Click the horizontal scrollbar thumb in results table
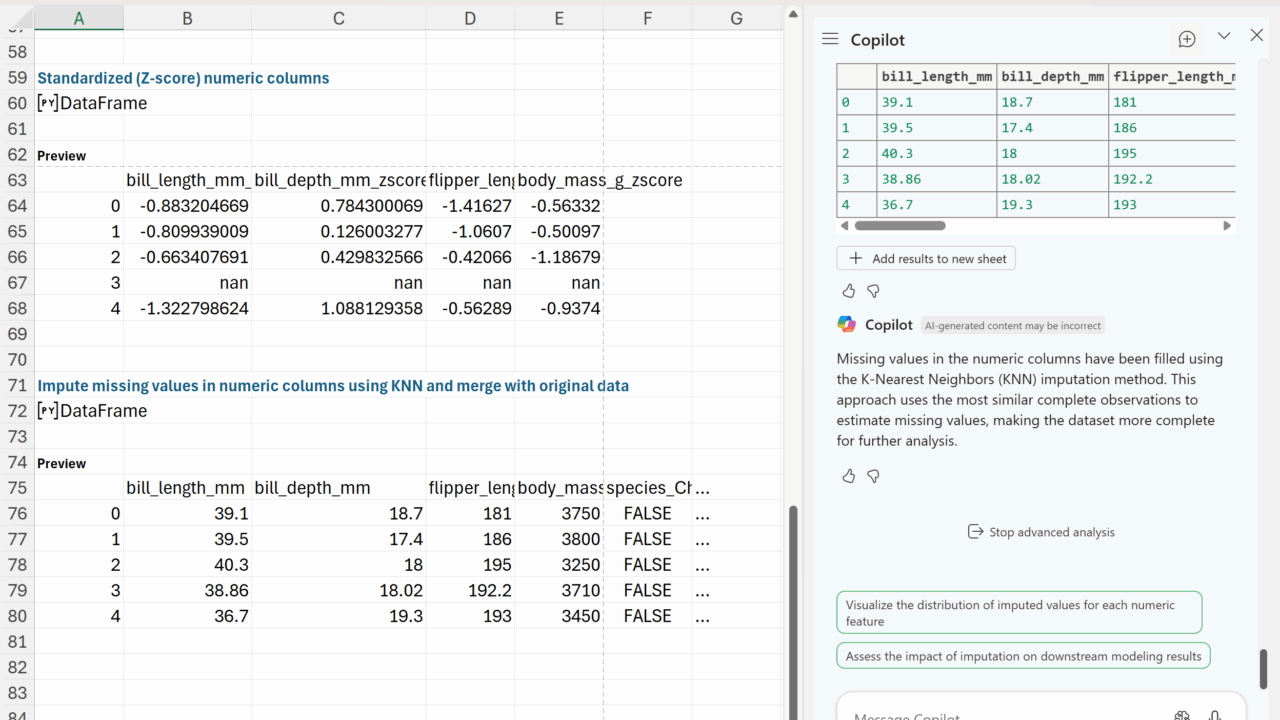 point(899,226)
